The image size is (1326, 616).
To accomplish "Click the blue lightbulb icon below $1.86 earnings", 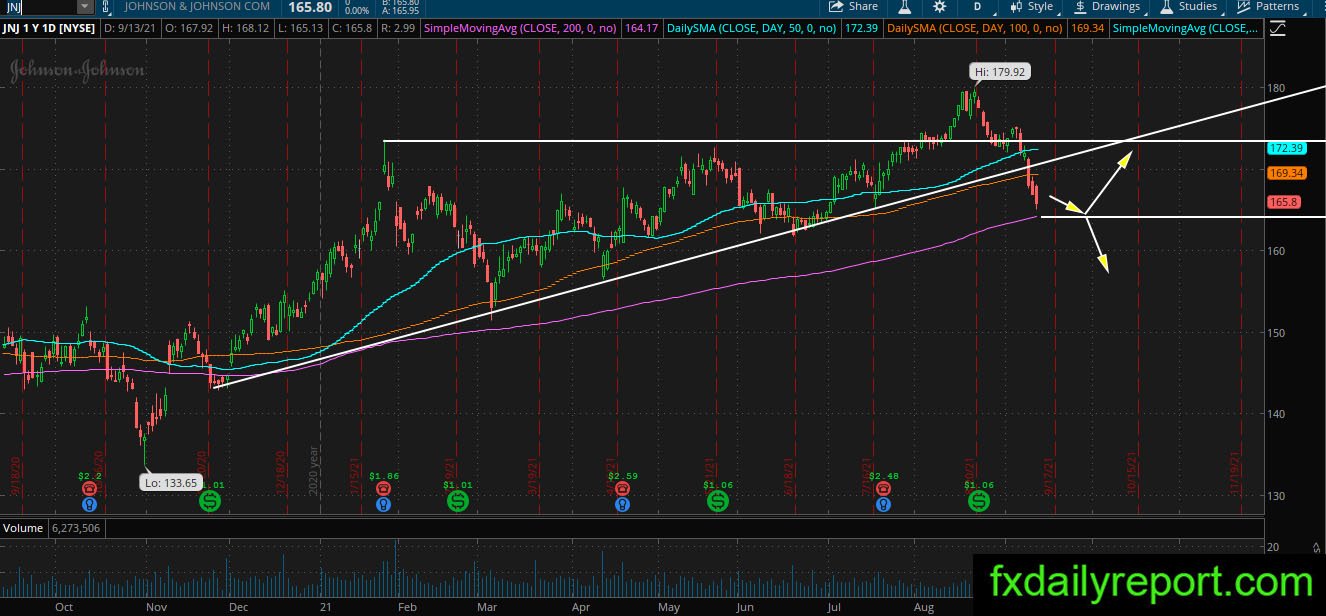I will (x=383, y=506).
